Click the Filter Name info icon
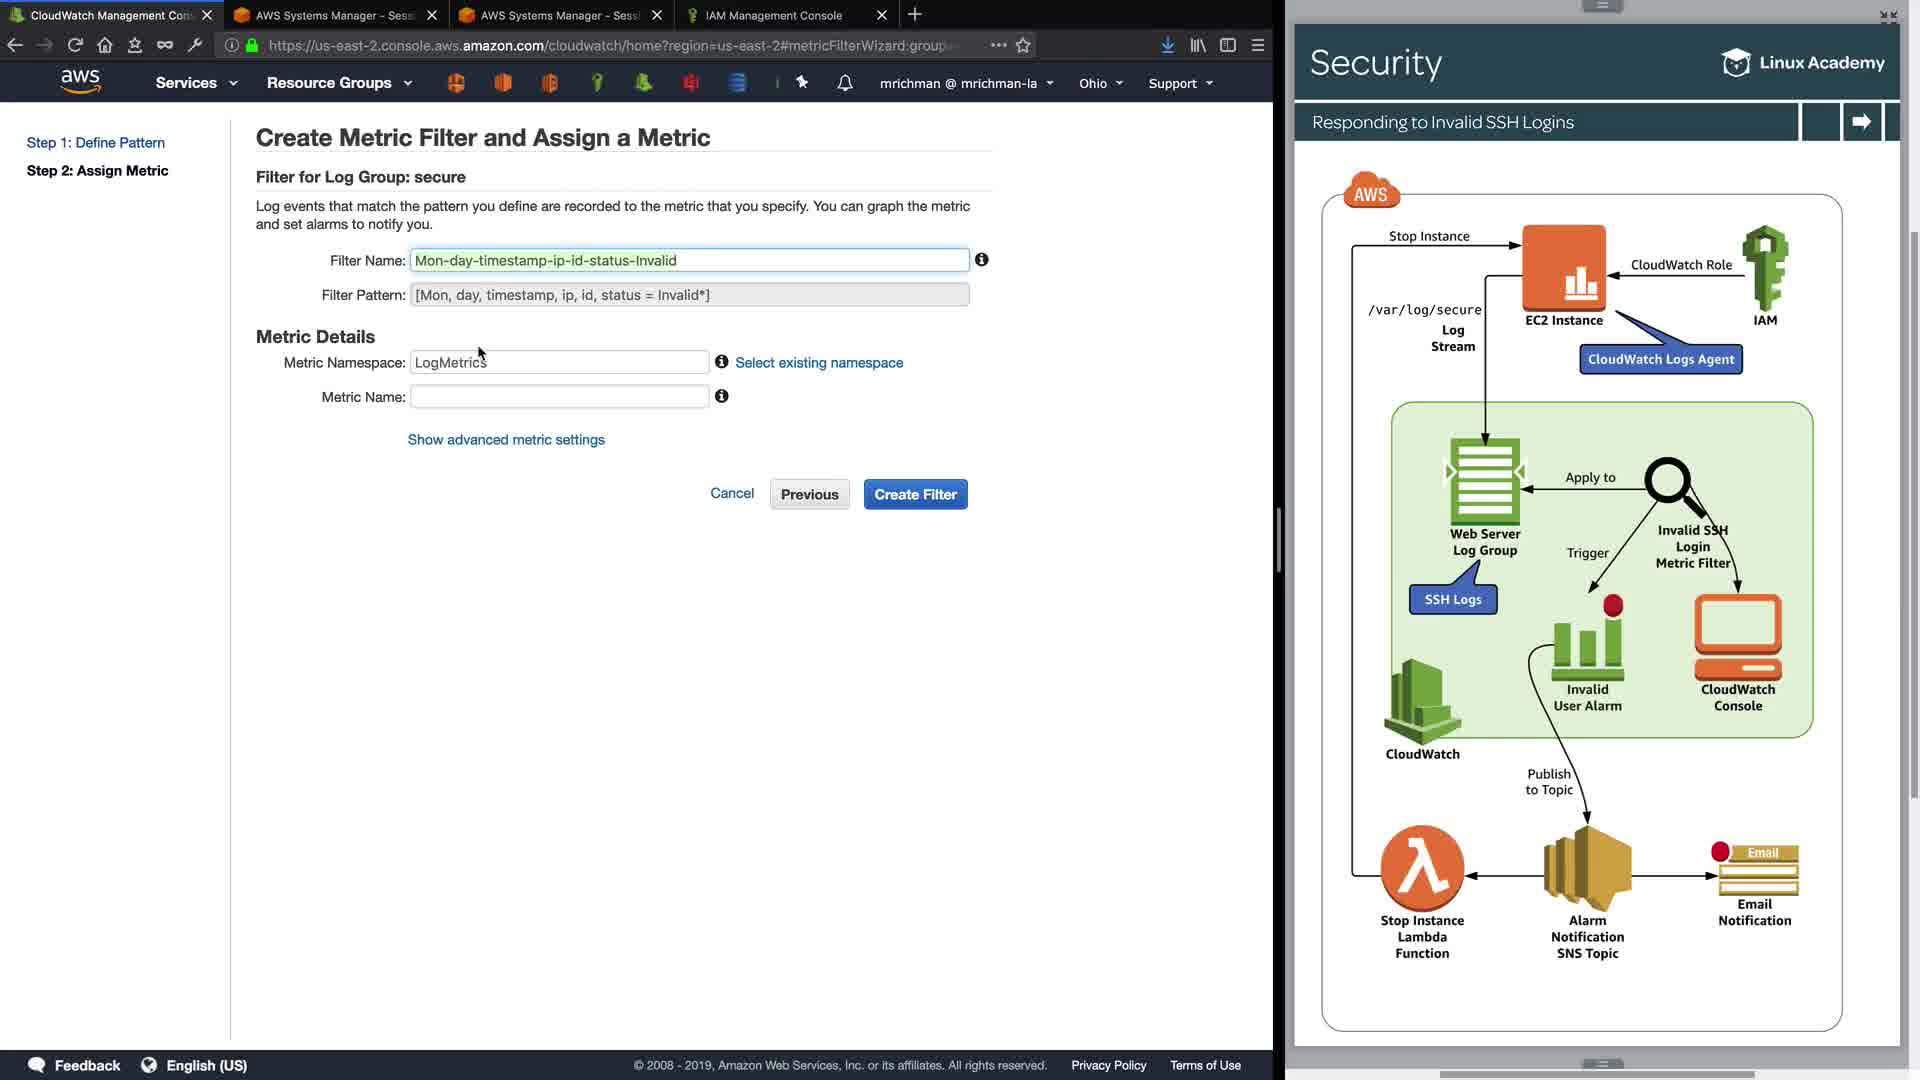 [x=982, y=260]
